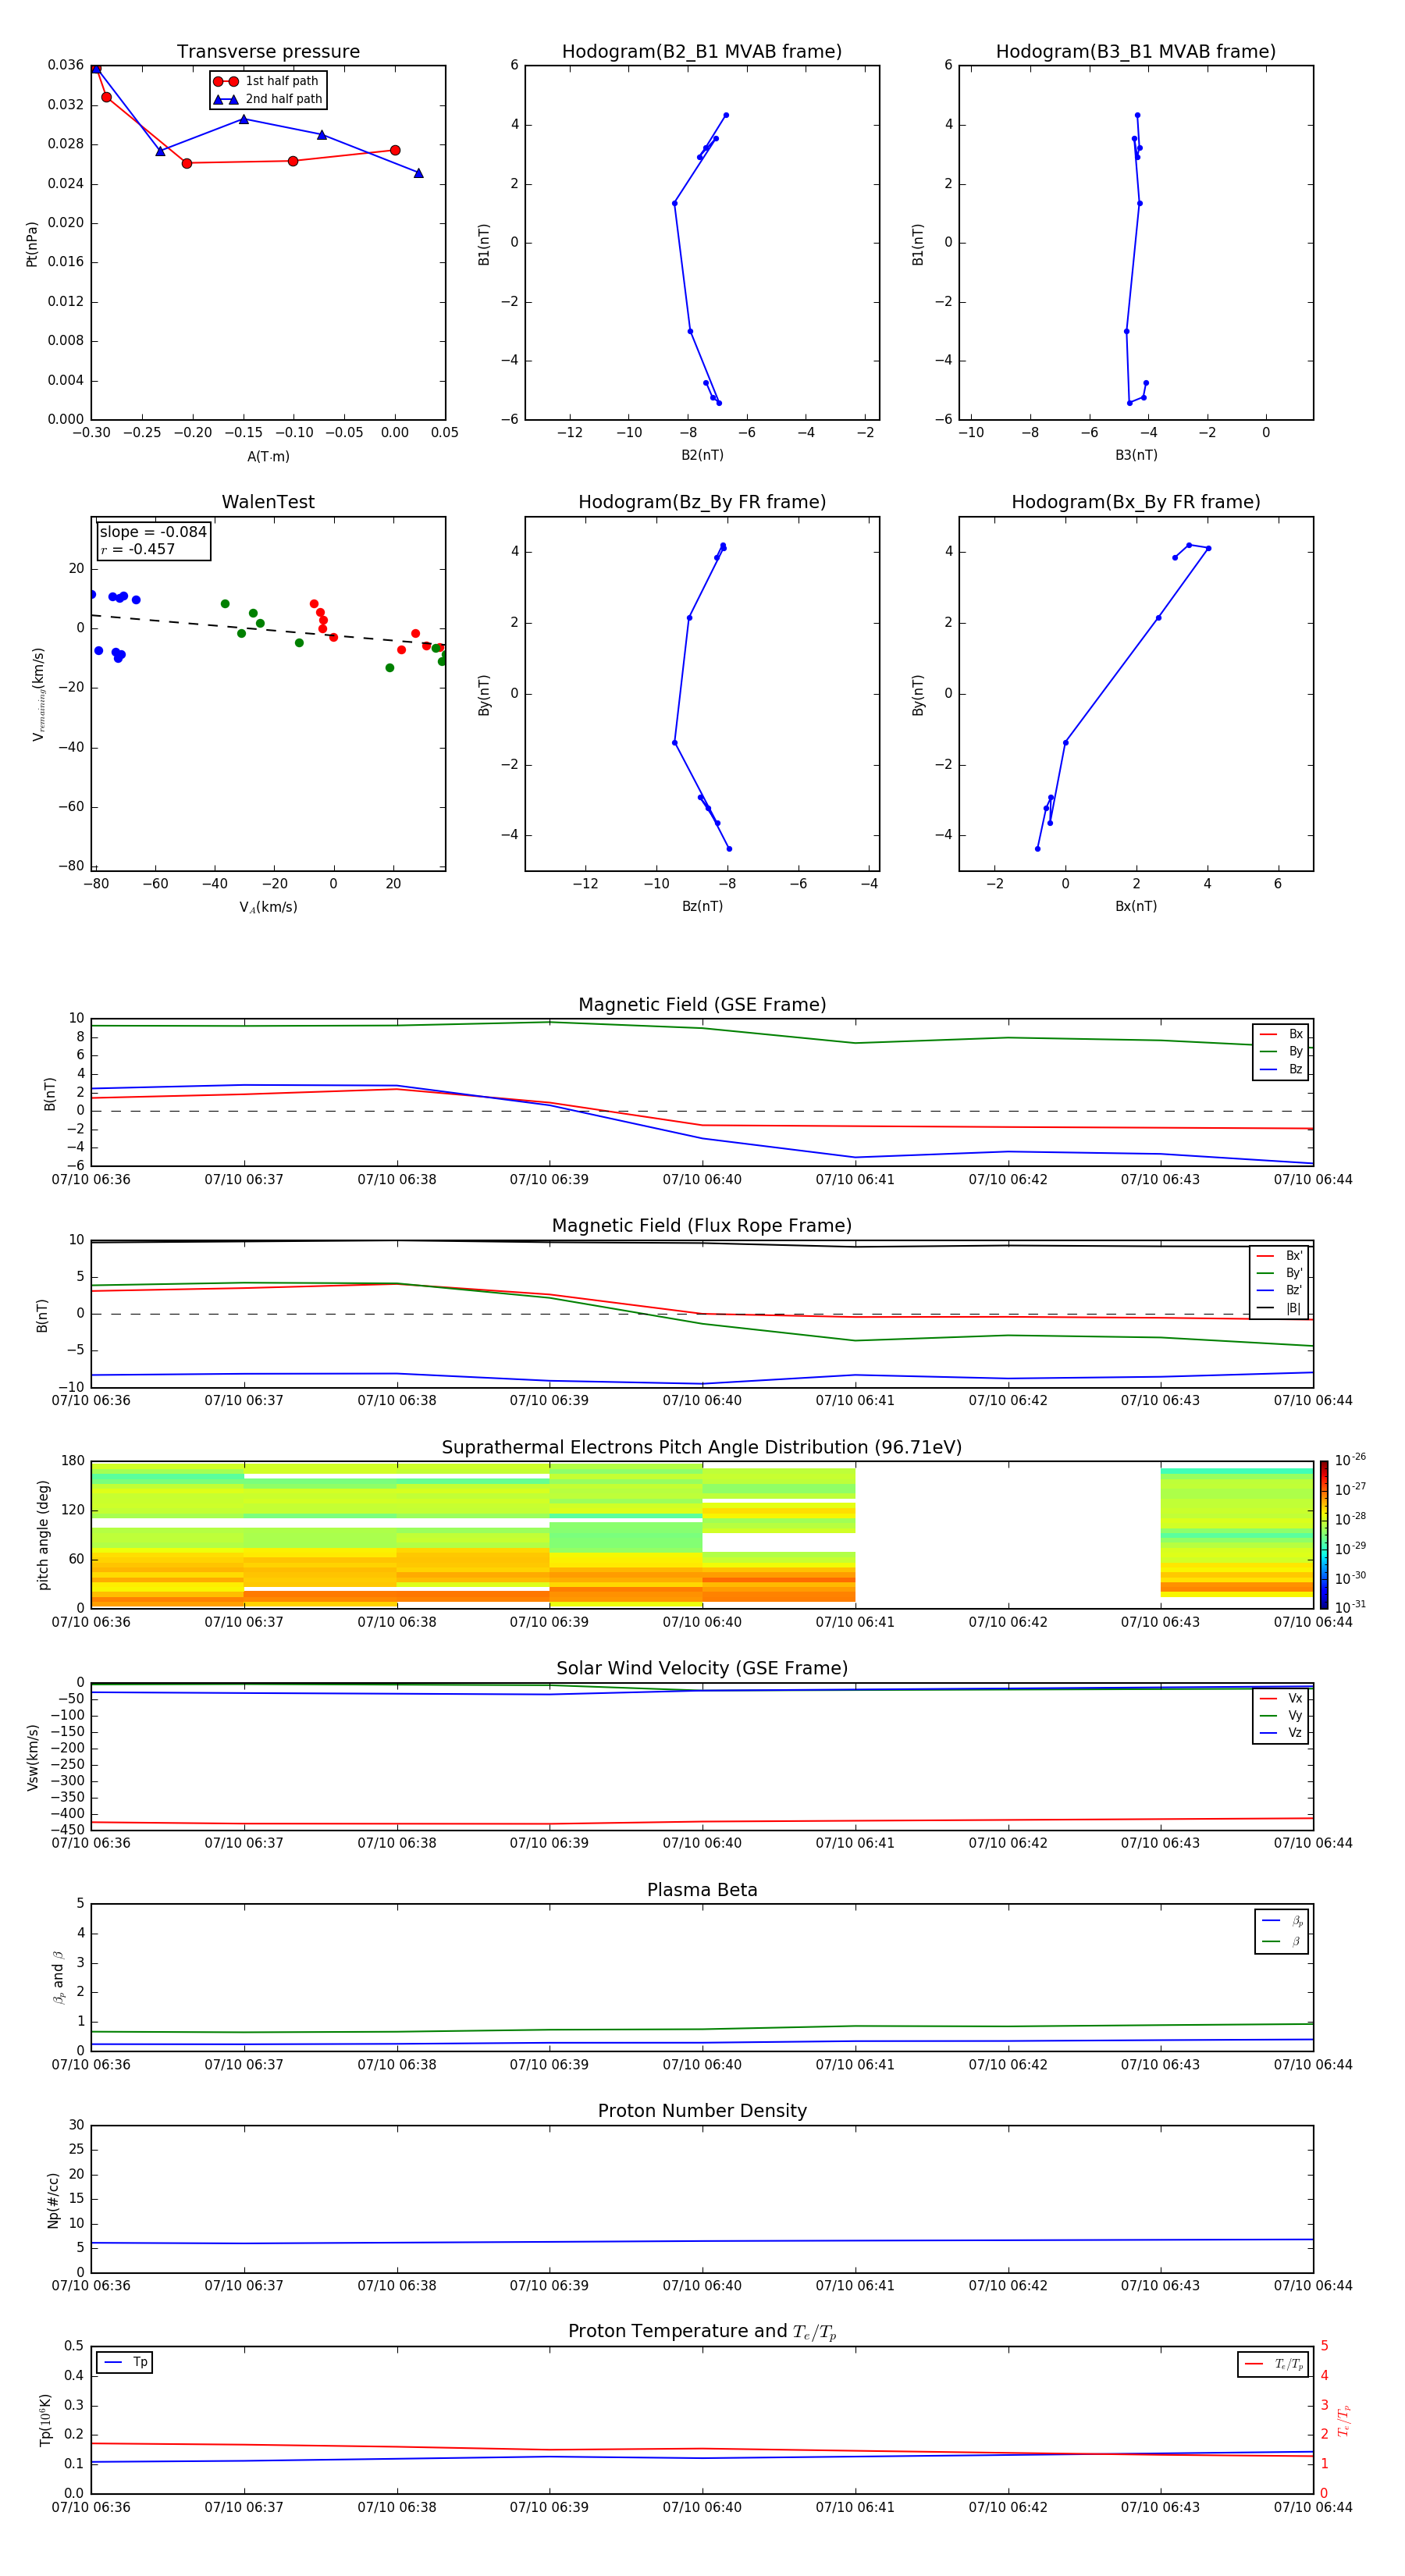Screen dimensions: 1405x2576
Task: Click the top point of the B2_B1 hodogram
Action: (726, 115)
